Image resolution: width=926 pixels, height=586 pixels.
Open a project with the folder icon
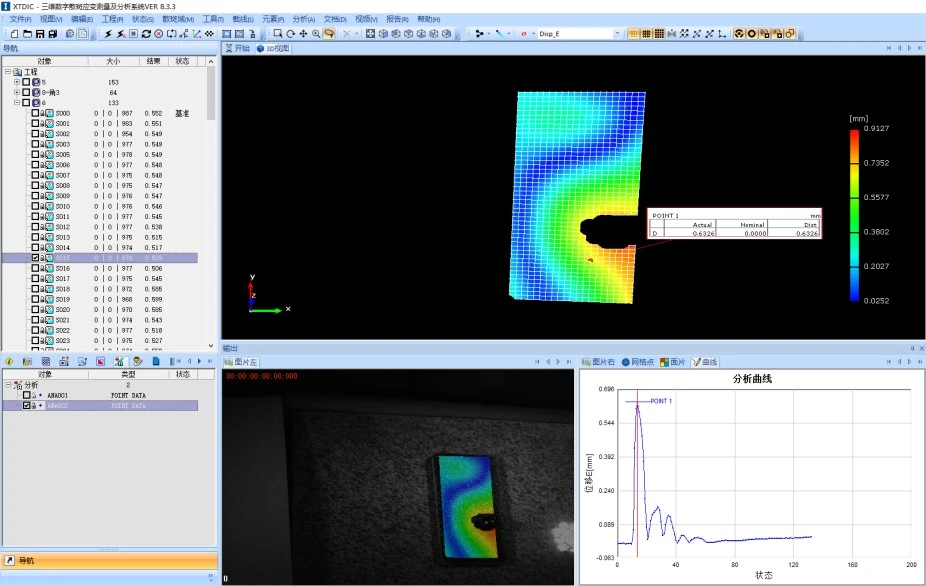tap(27, 34)
